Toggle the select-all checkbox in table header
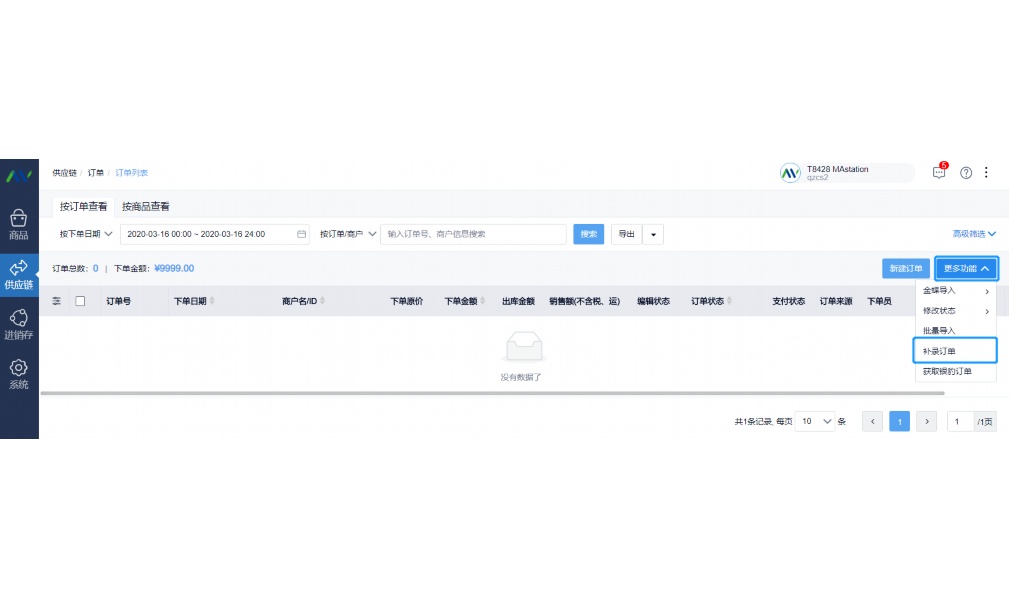The image size is (1009, 598). (81, 300)
